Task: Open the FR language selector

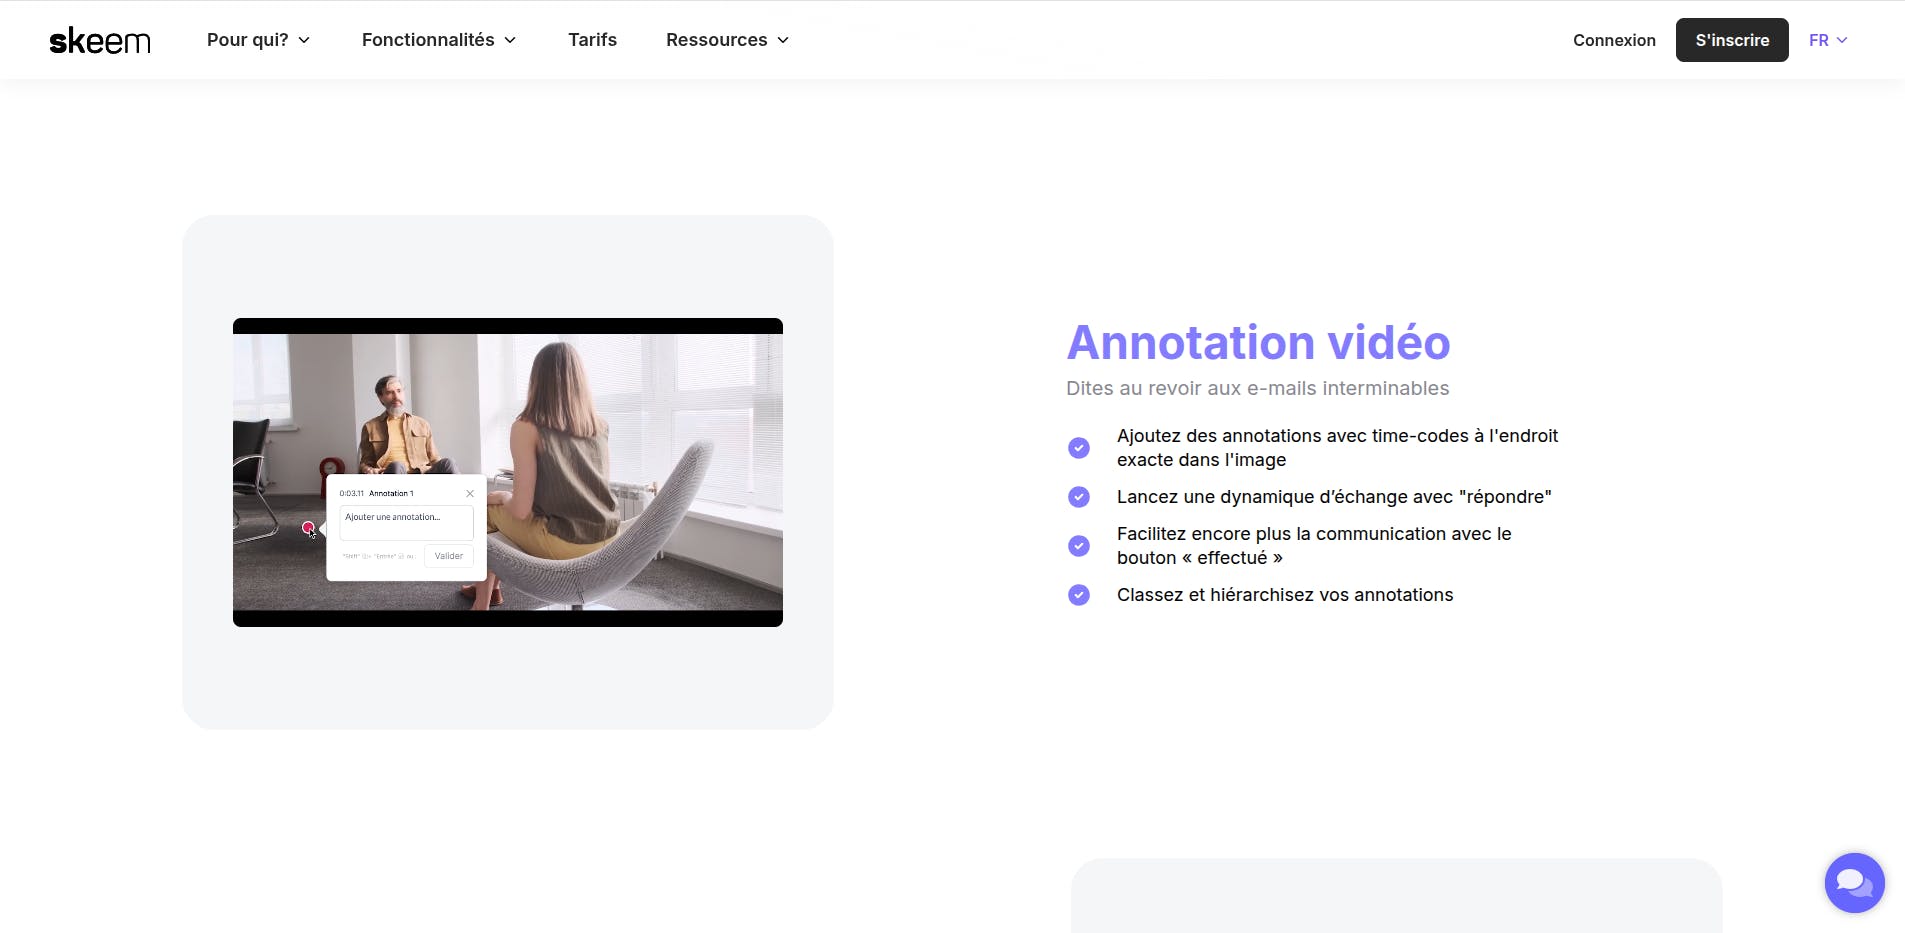Action: 1827,40
